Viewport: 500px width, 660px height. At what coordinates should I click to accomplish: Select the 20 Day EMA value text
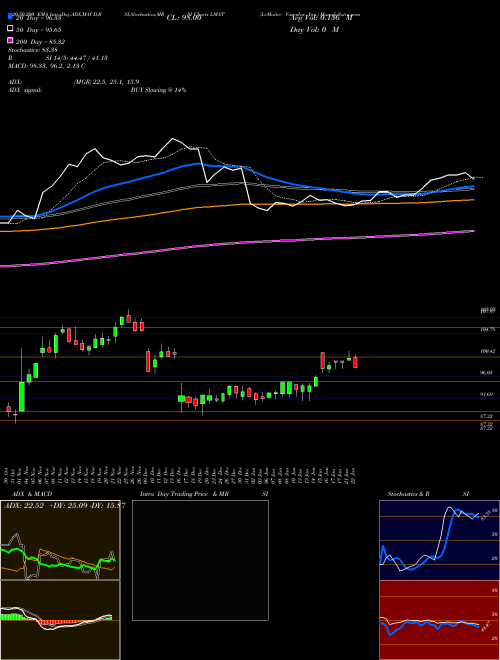[39, 18]
